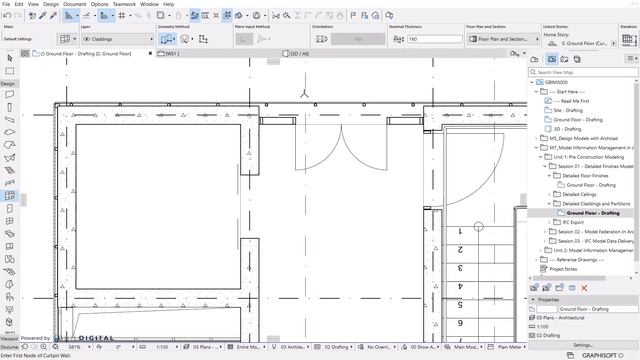Select the Column tool
This screenshot has width=640, height=360.
(9, 107)
